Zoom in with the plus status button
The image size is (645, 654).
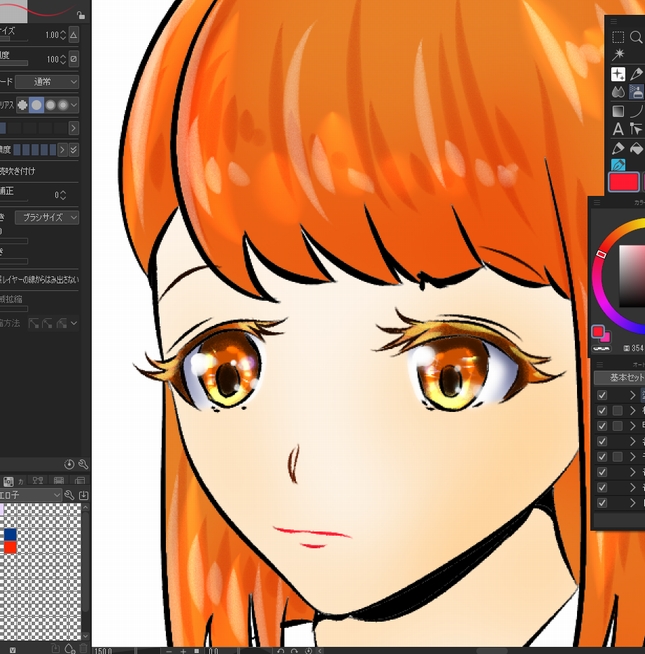(x=183, y=651)
